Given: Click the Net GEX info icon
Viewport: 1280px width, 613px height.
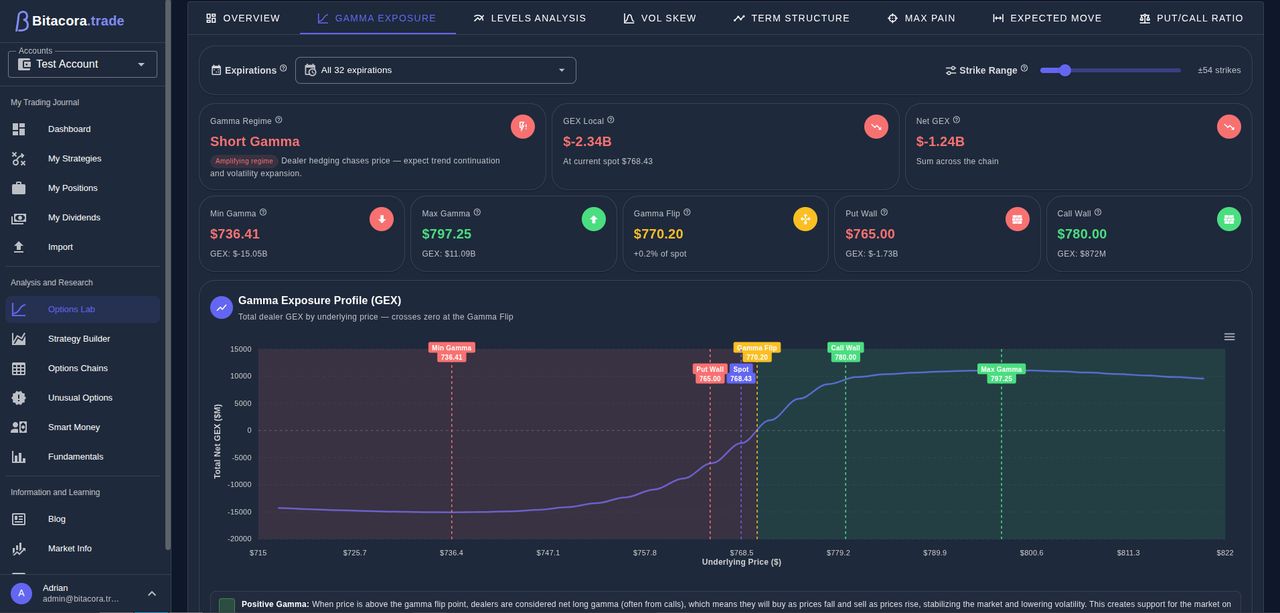Looking at the screenshot, I should pos(957,120).
